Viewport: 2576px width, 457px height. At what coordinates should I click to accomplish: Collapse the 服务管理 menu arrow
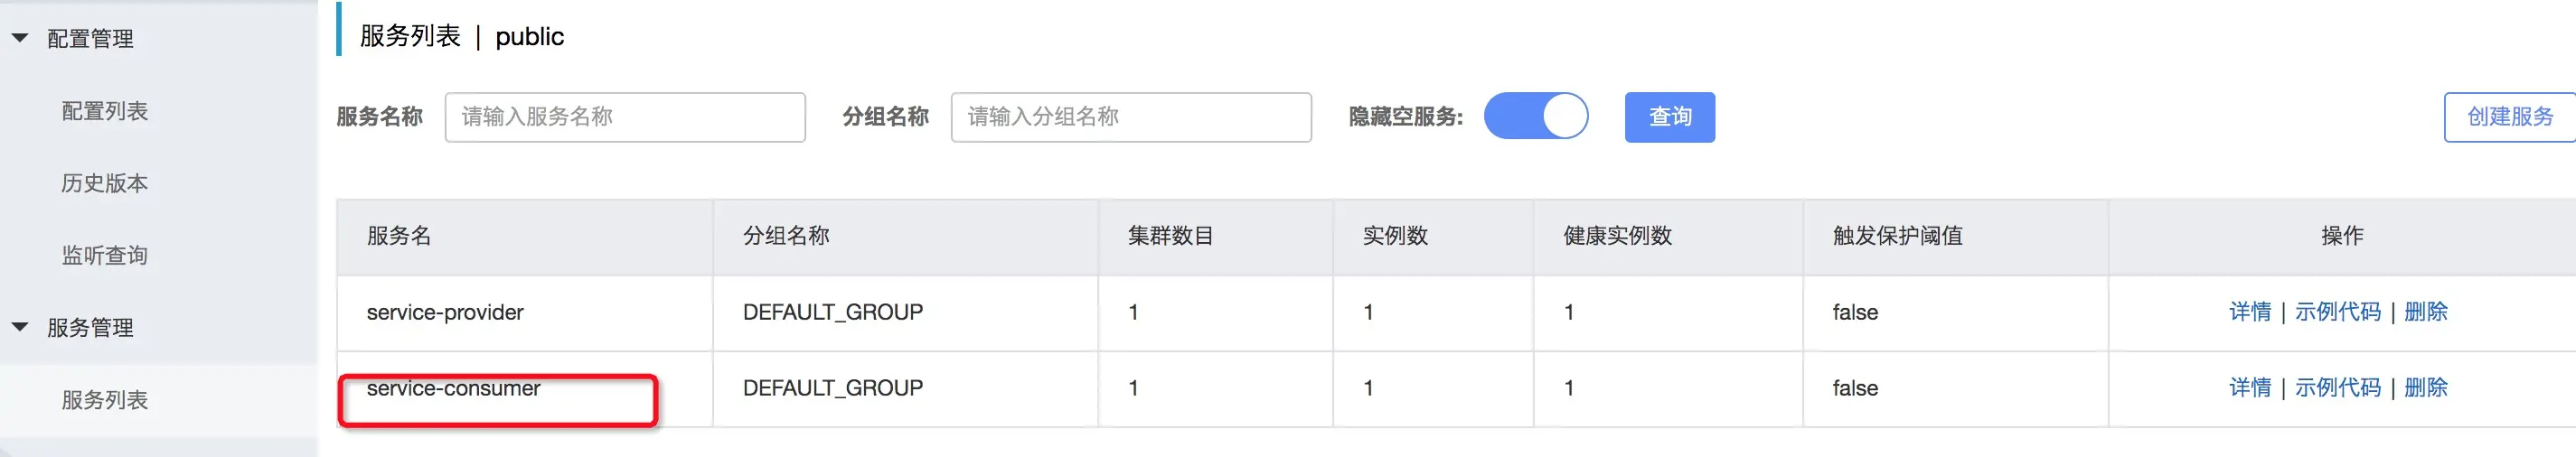click(20, 327)
